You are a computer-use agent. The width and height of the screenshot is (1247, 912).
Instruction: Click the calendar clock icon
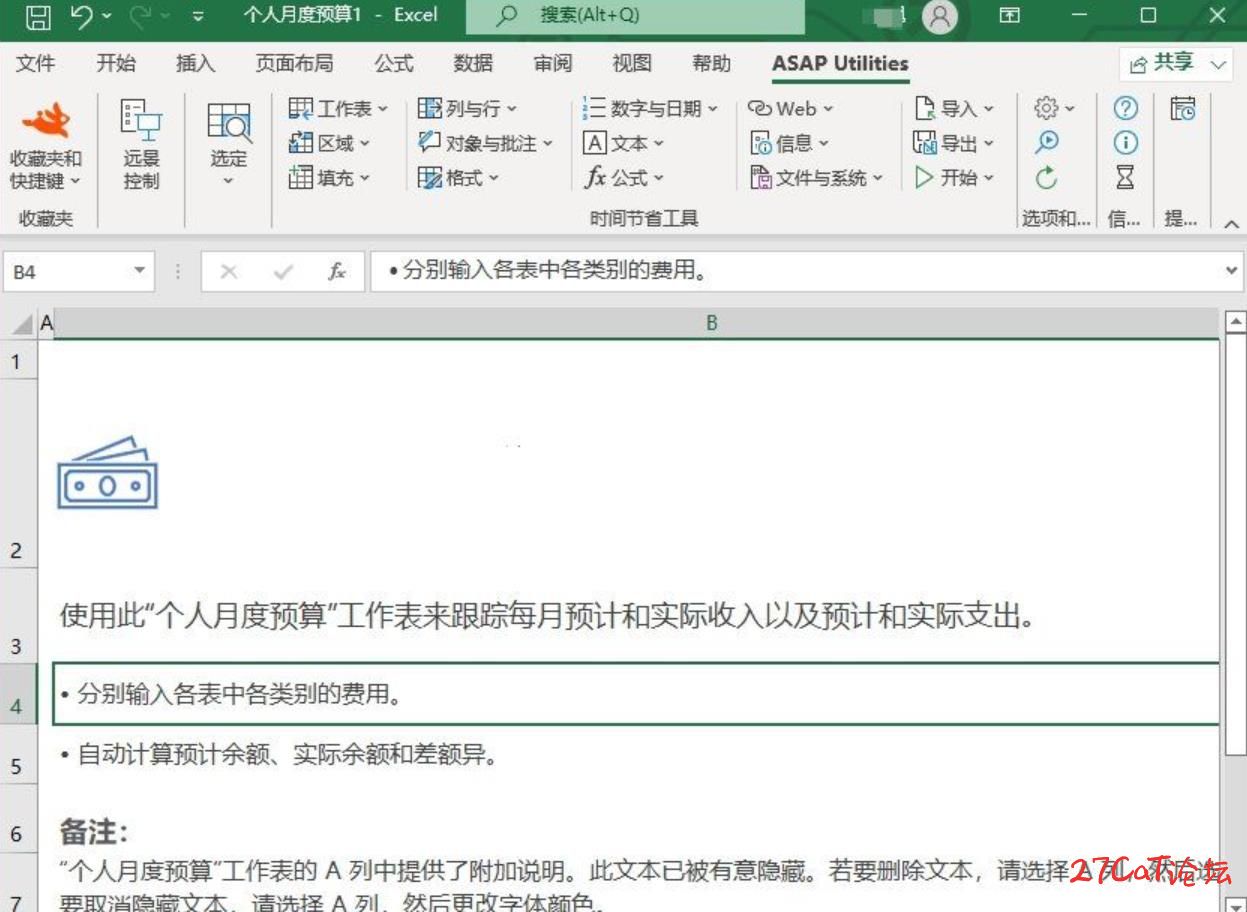1183,108
